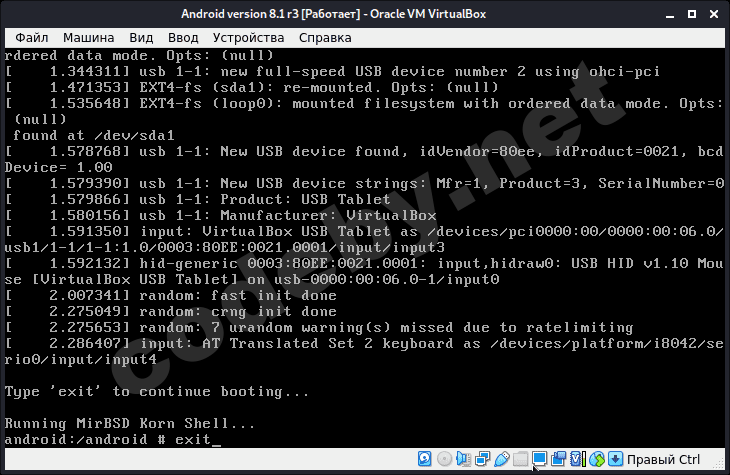This screenshot has width=730, height=475.
Task: Click the Правый Ctrl host key label
Action: (x=663, y=460)
